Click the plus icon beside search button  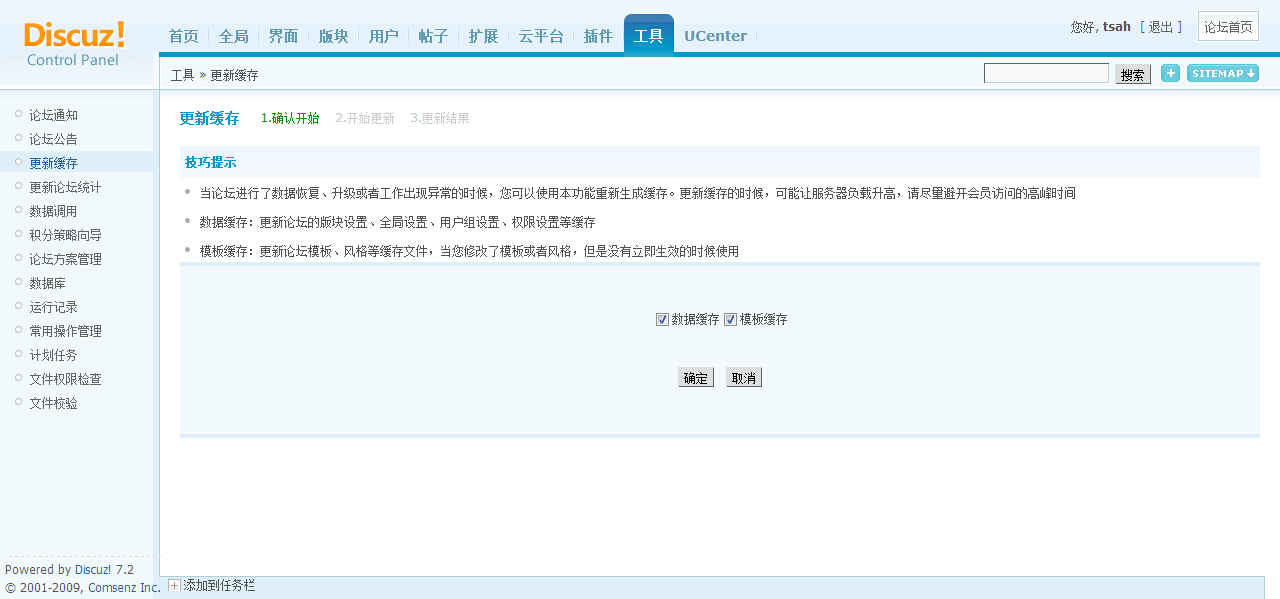tap(1170, 73)
